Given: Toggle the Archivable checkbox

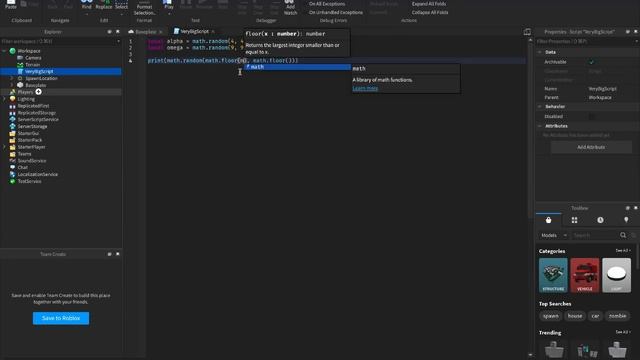Looking at the screenshot, I should click(x=591, y=62).
